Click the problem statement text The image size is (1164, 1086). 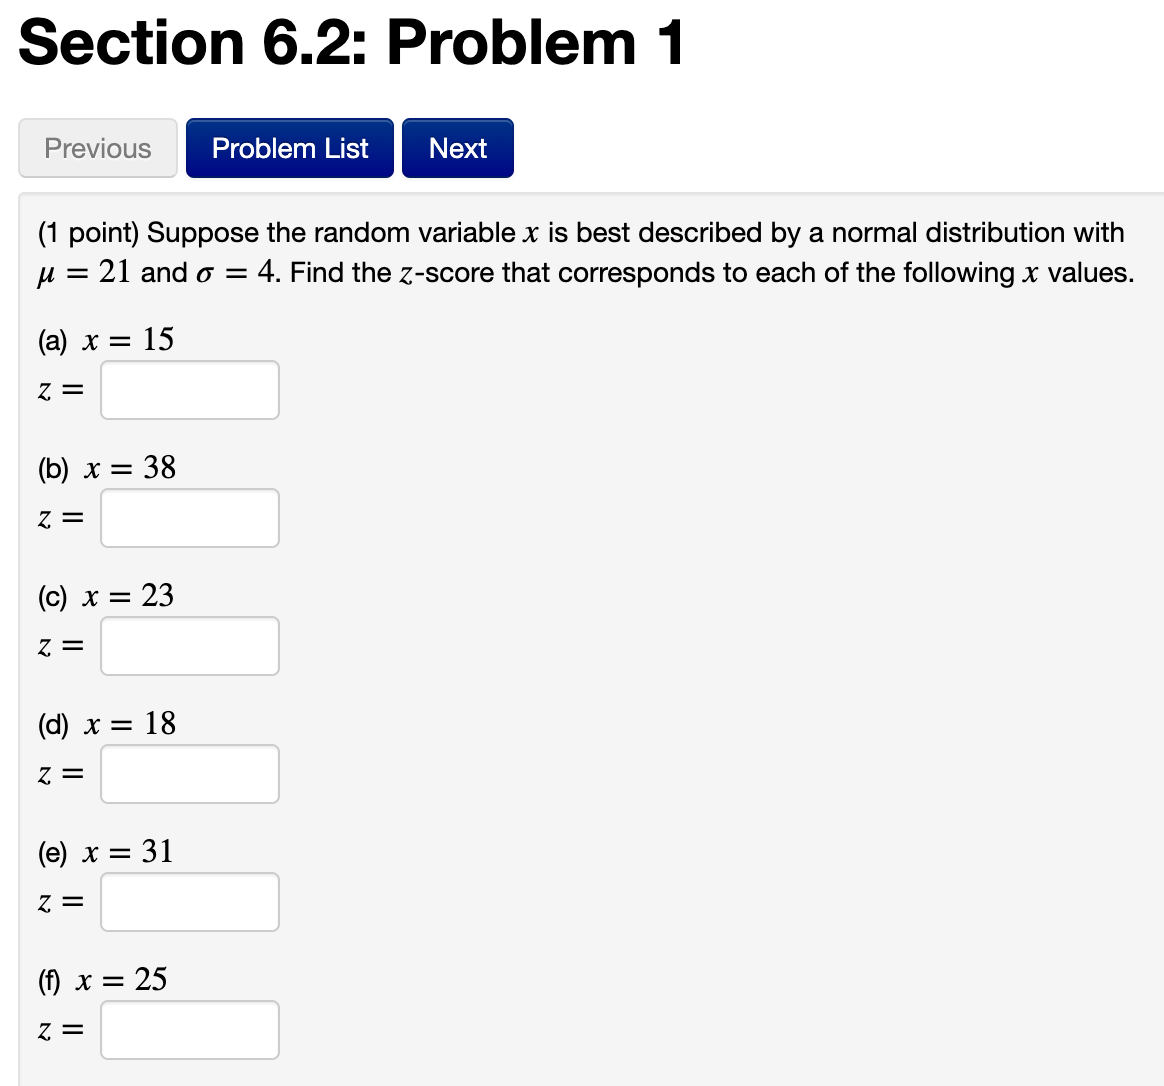click(580, 252)
